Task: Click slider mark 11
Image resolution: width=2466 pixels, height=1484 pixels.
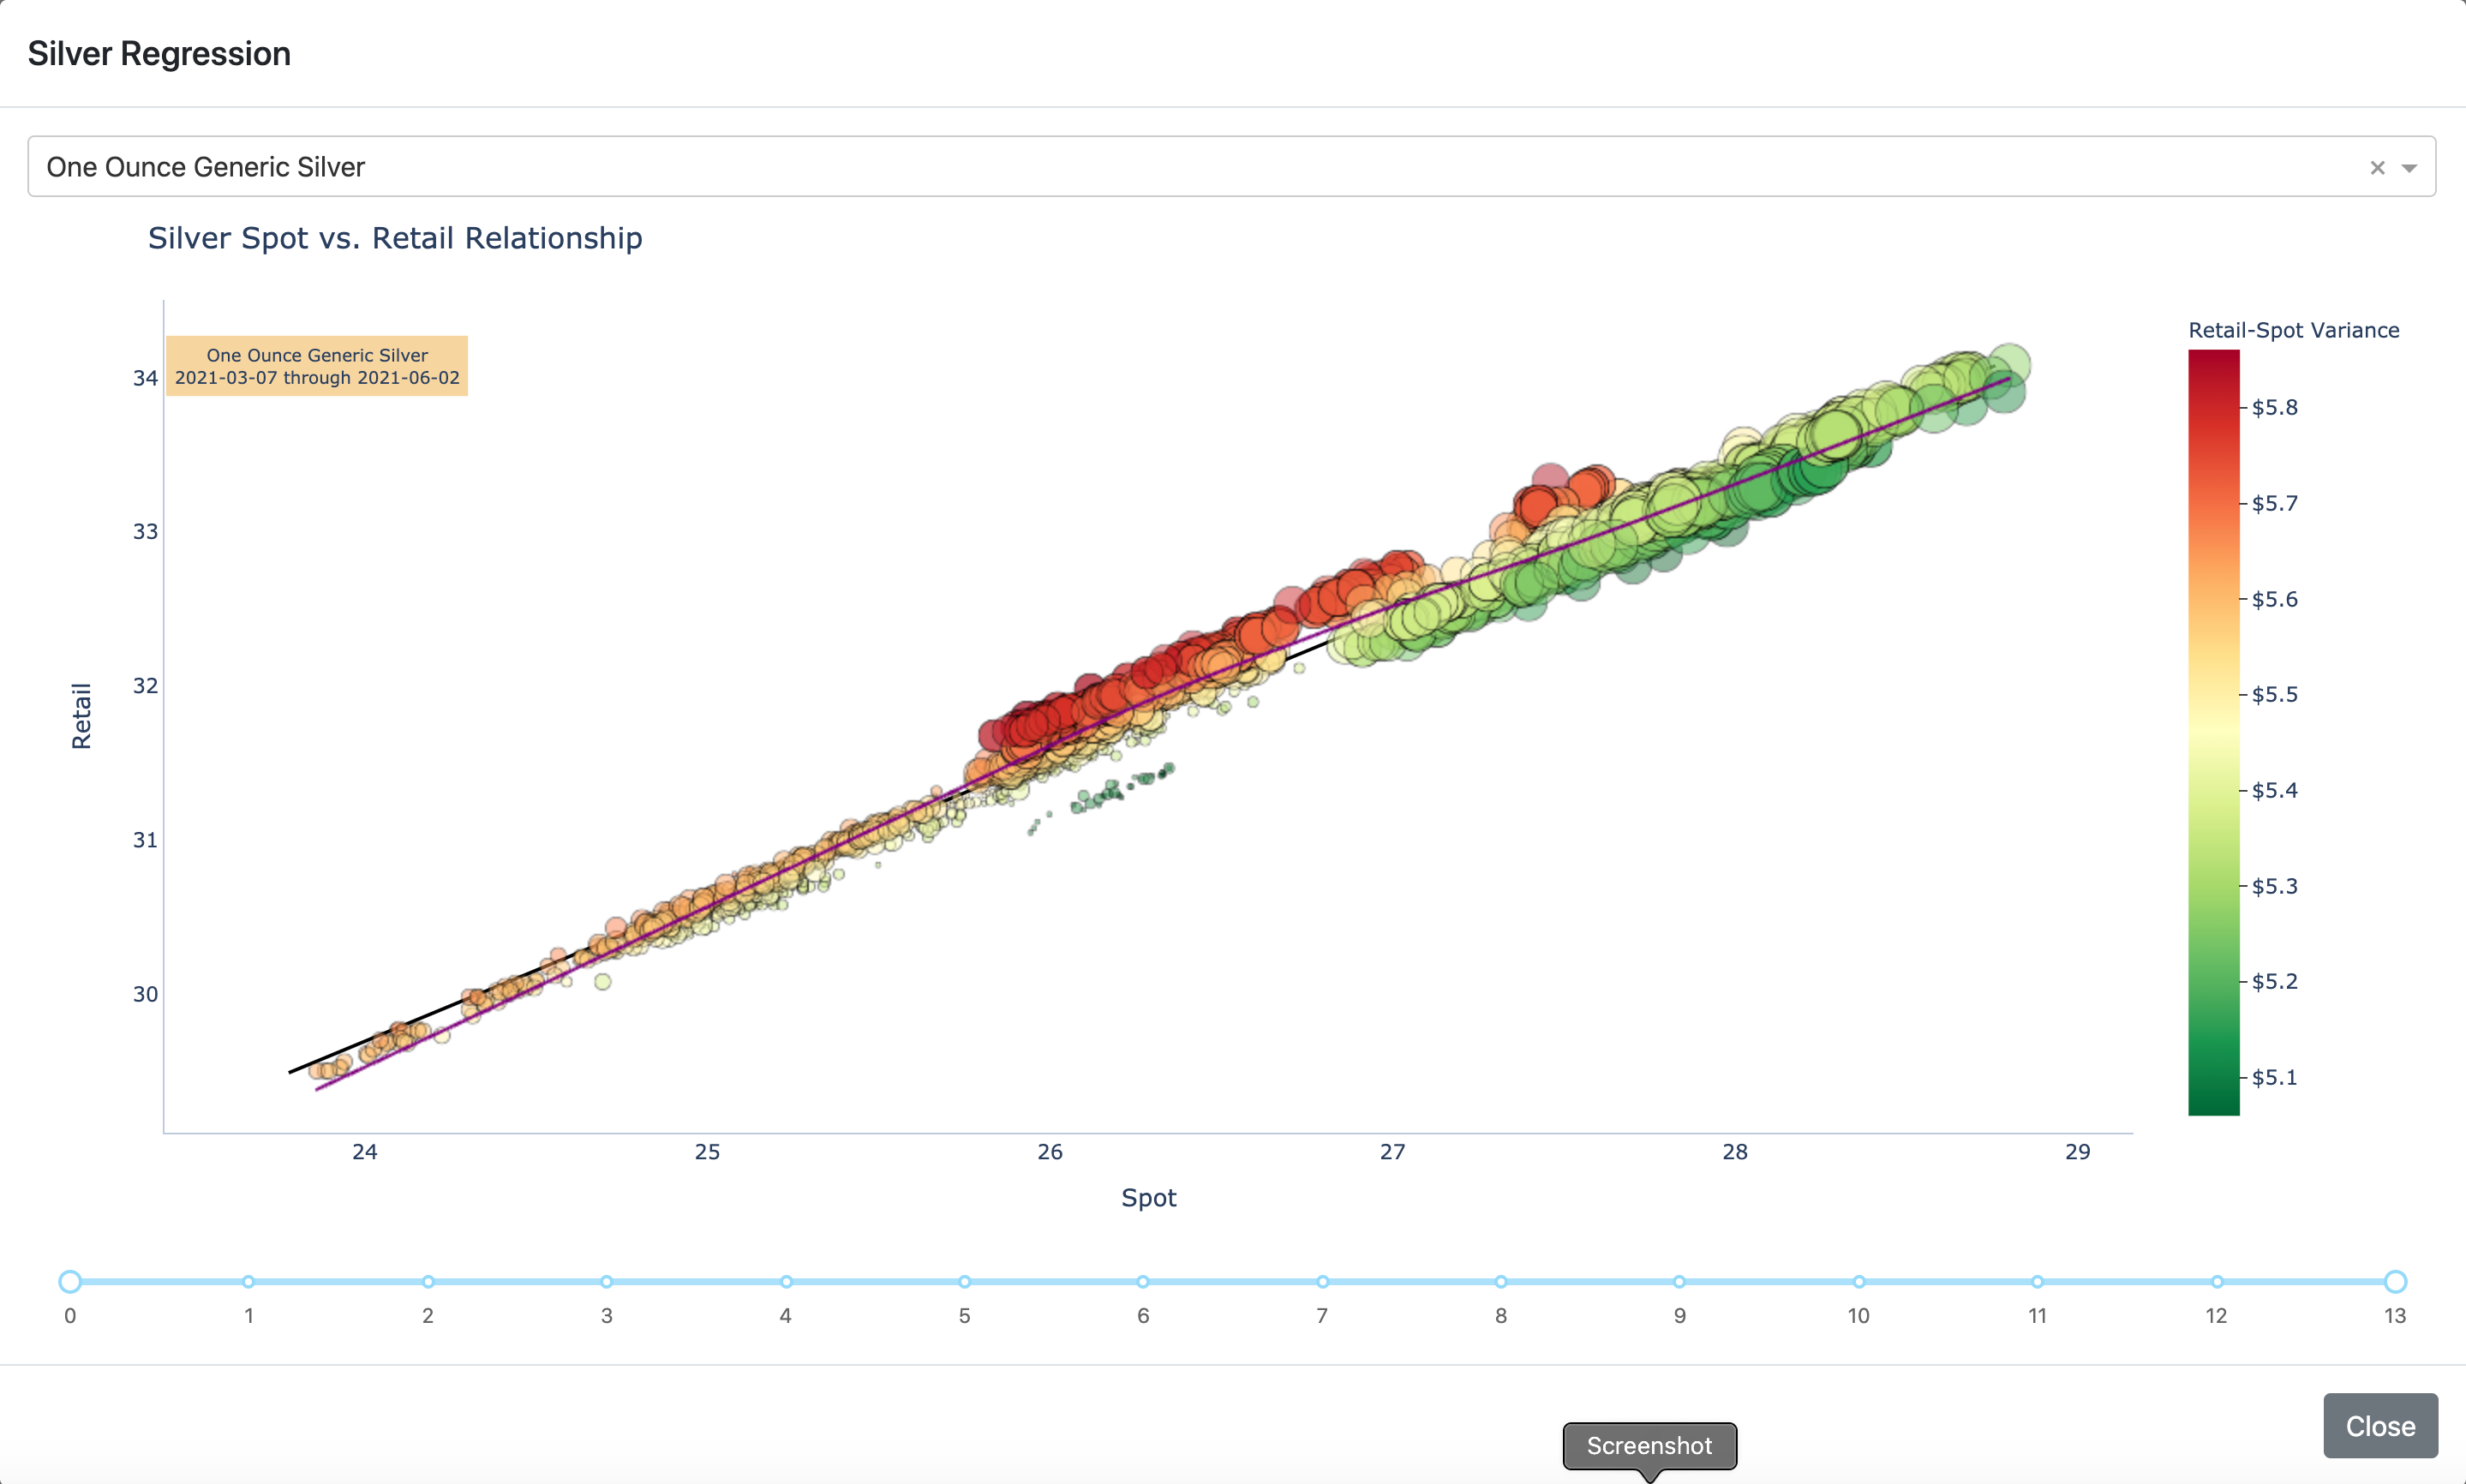Action: click(x=2037, y=1281)
